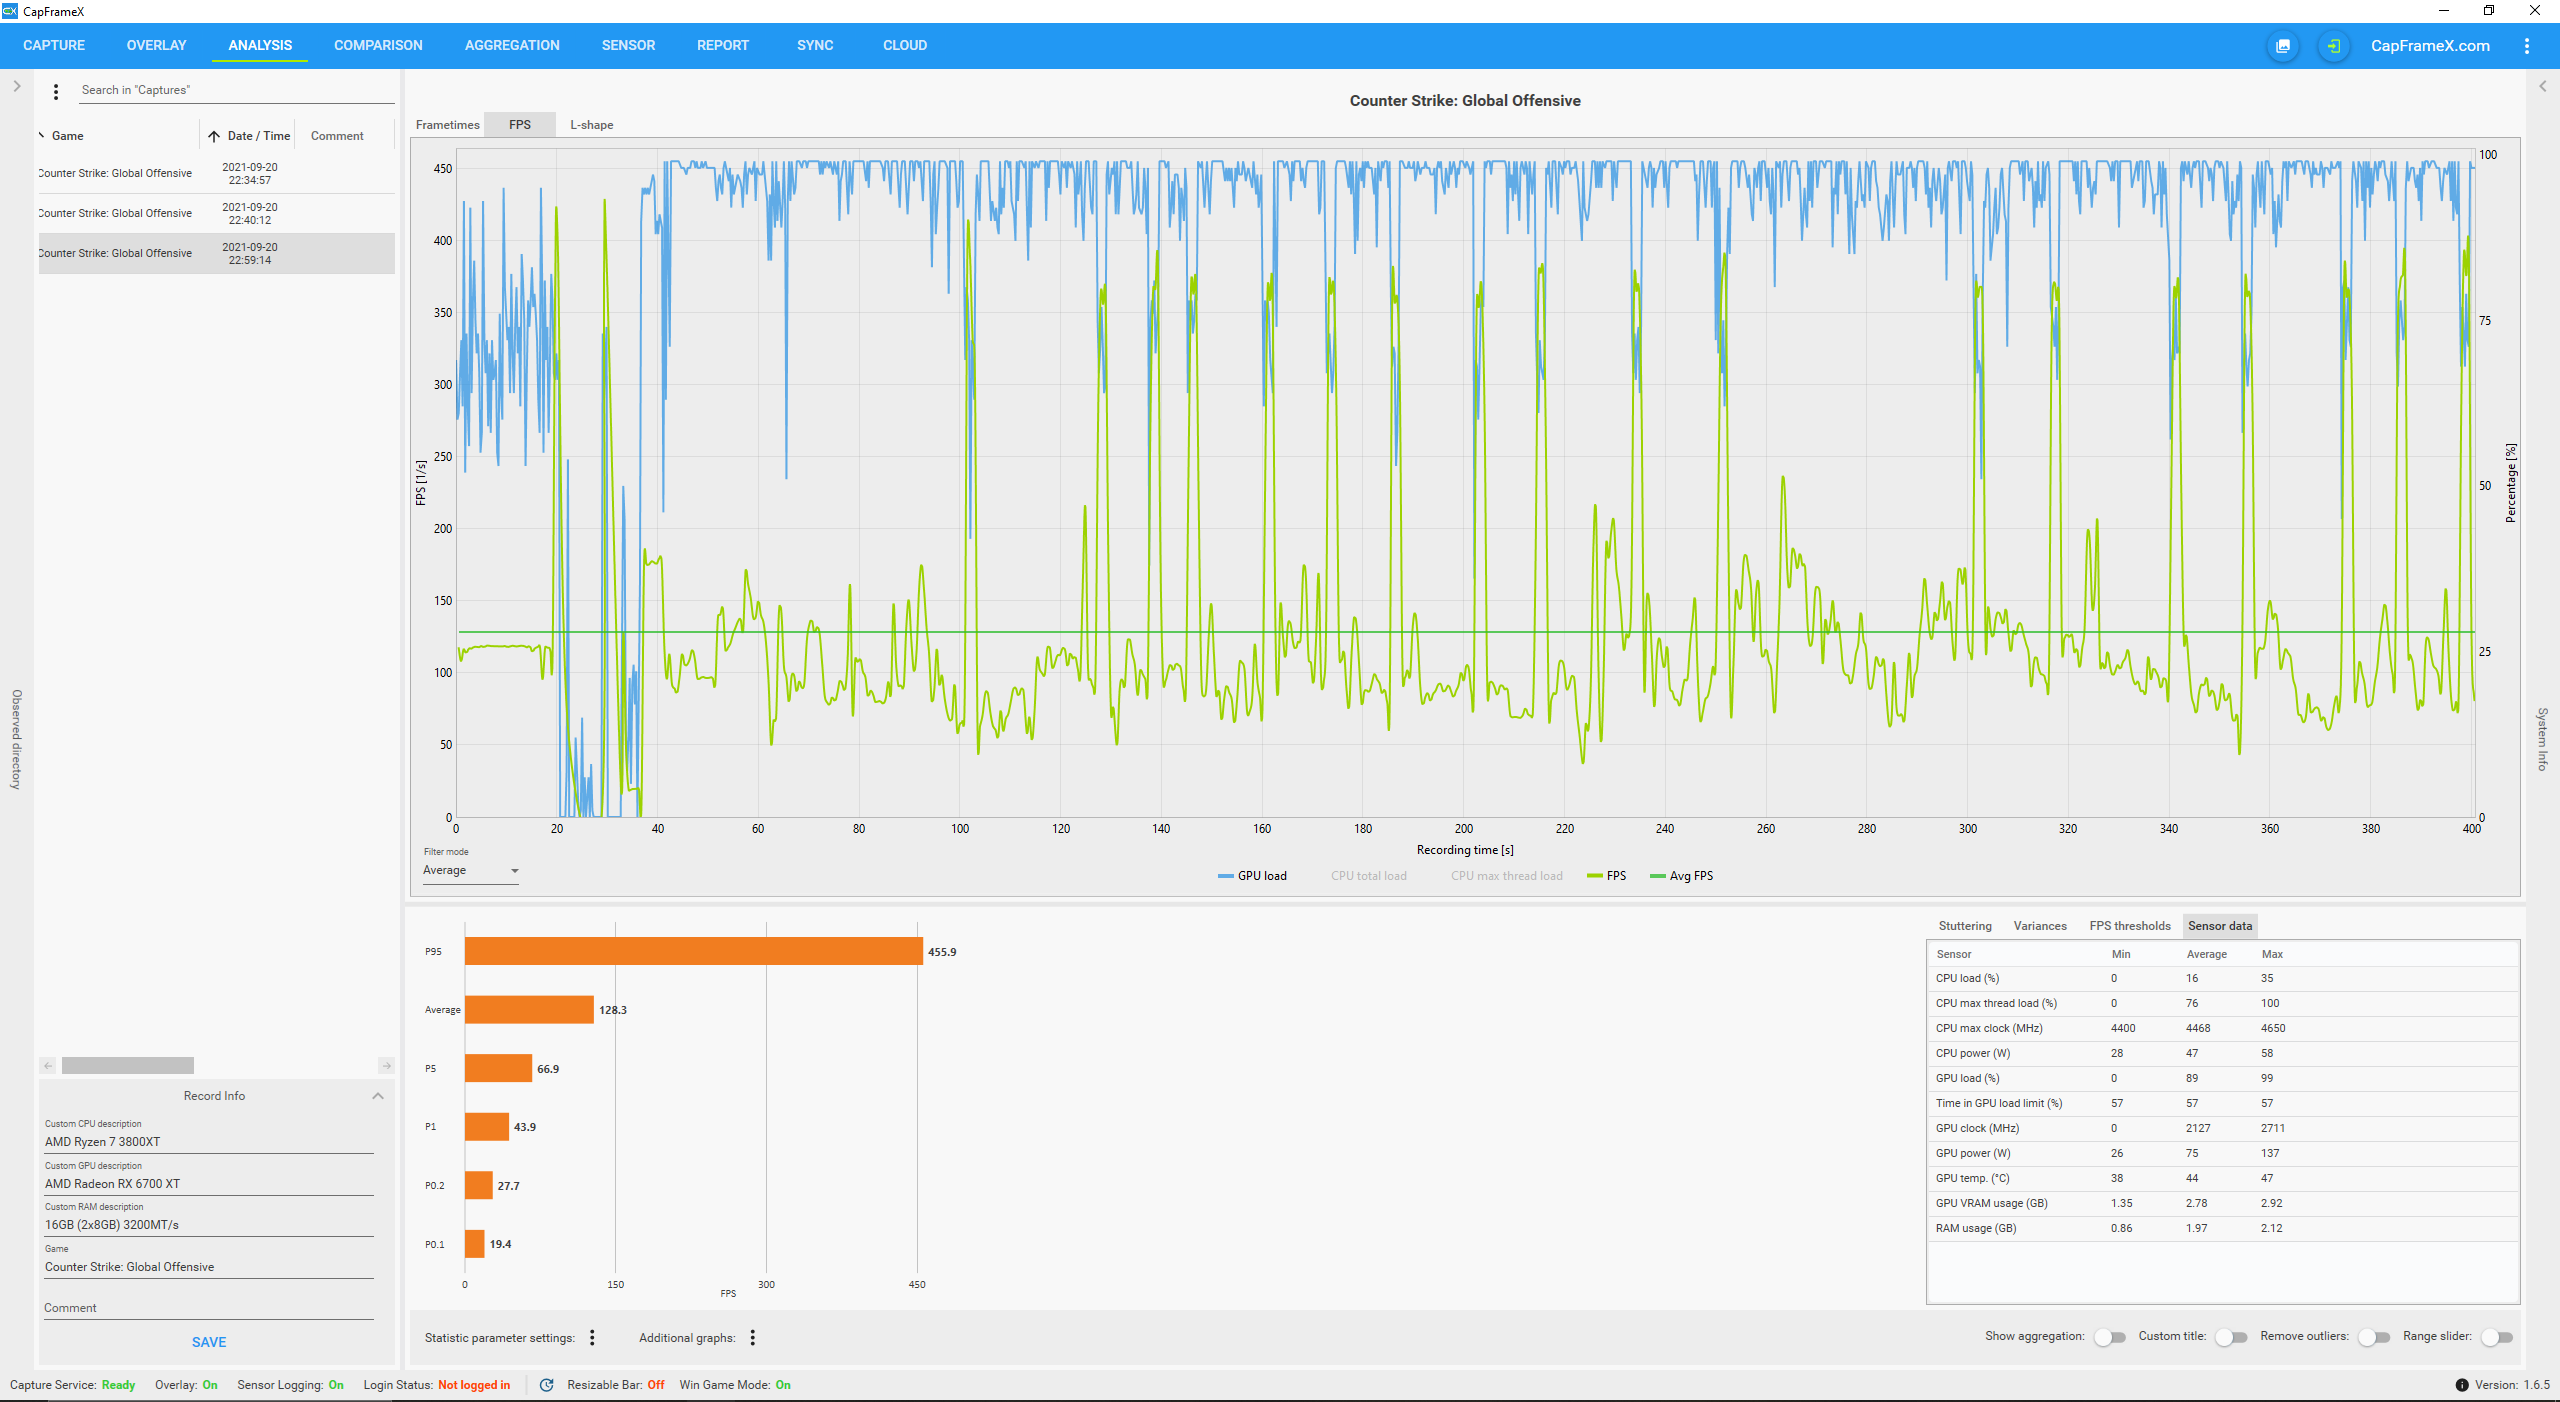Click the login icon beside CapFrameX.com
The width and height of the screenshot is (2560, 1402).
point(2333,46)
